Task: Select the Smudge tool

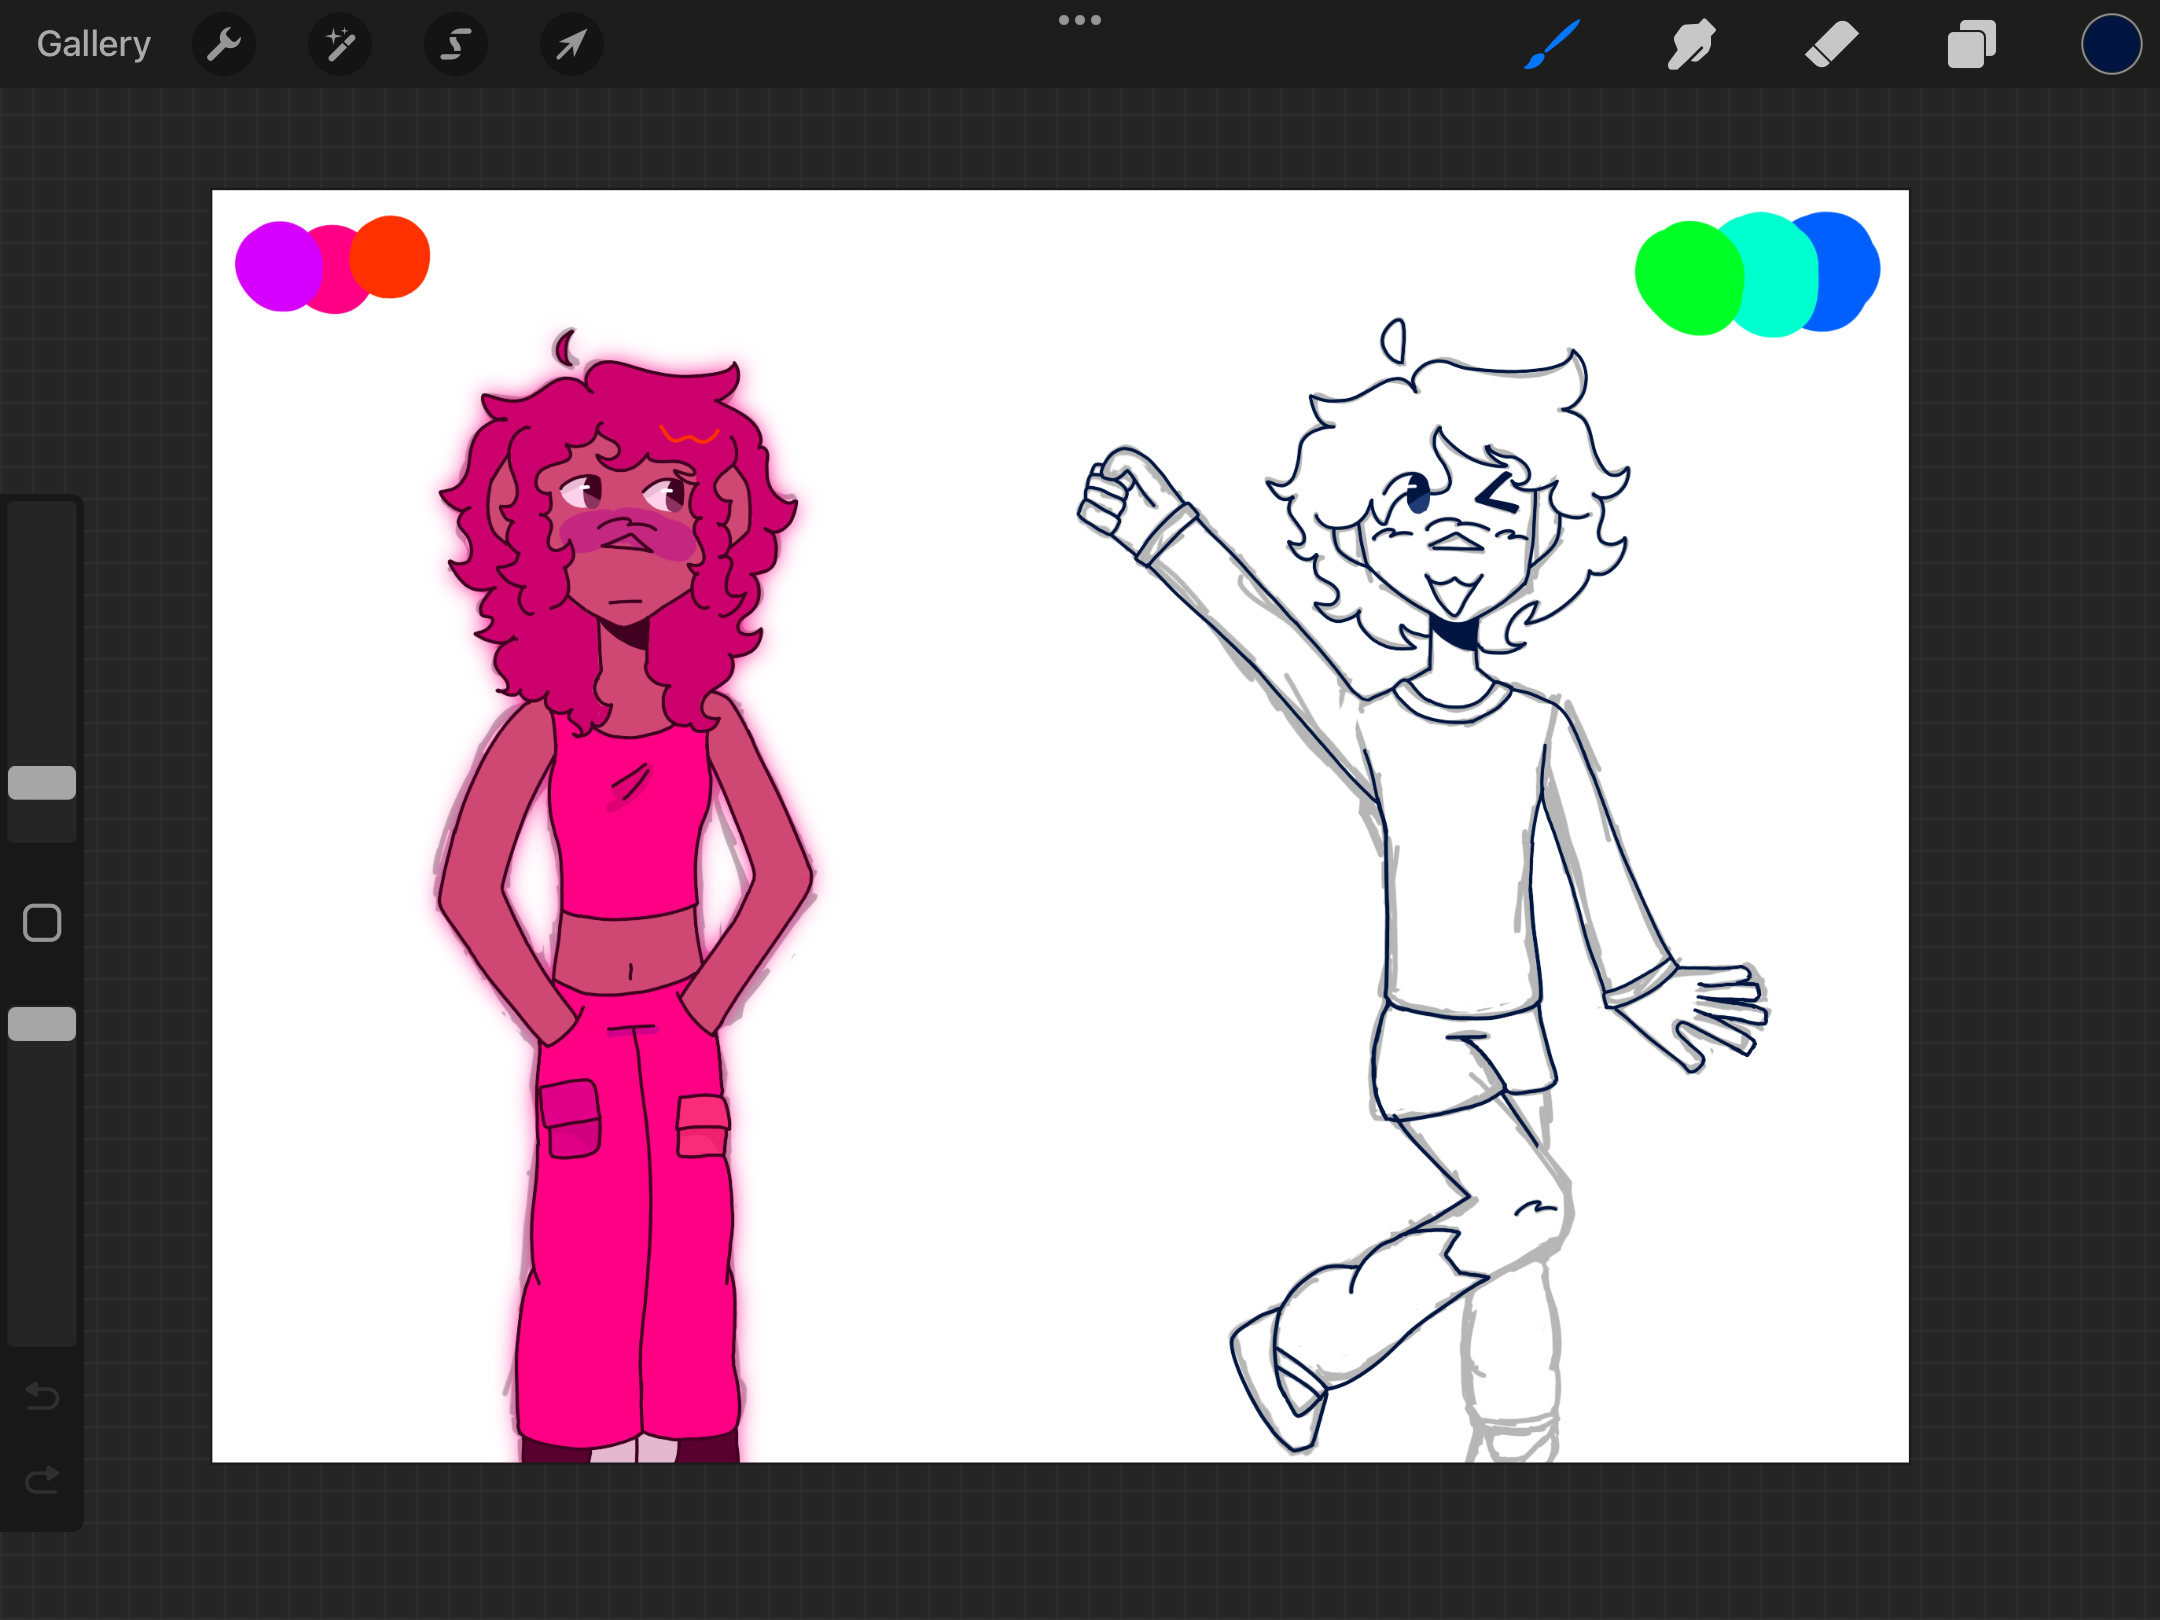Action: pos(1691,44)
